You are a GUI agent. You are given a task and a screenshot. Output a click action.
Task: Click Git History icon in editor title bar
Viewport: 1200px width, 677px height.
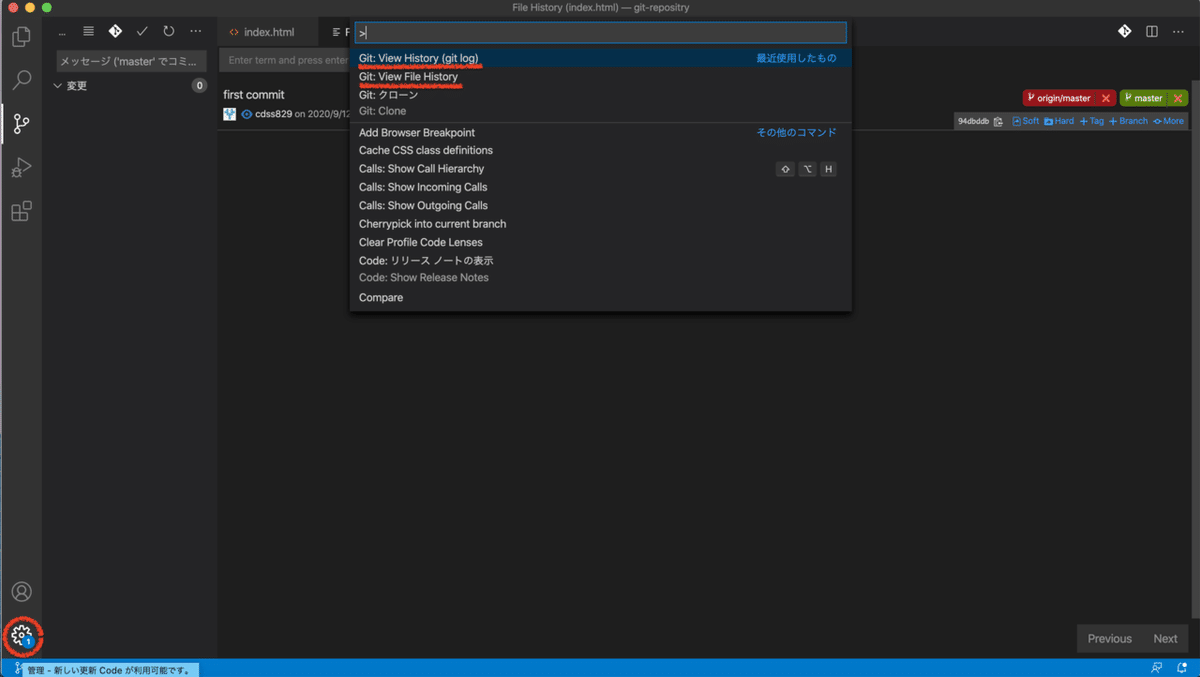tap(1125, 31)
